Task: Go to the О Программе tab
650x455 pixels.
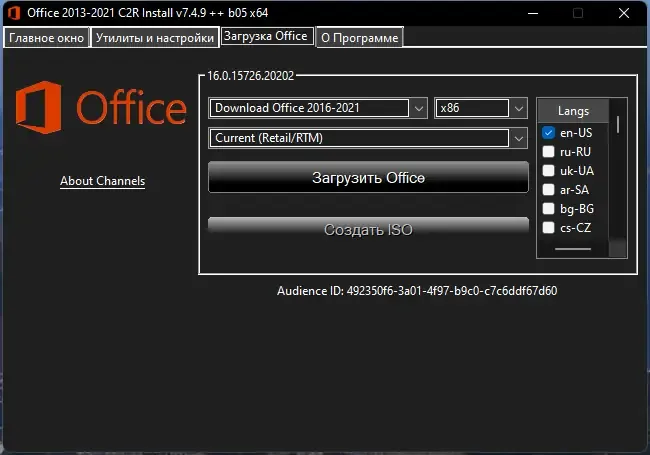Action: point(359,38)
